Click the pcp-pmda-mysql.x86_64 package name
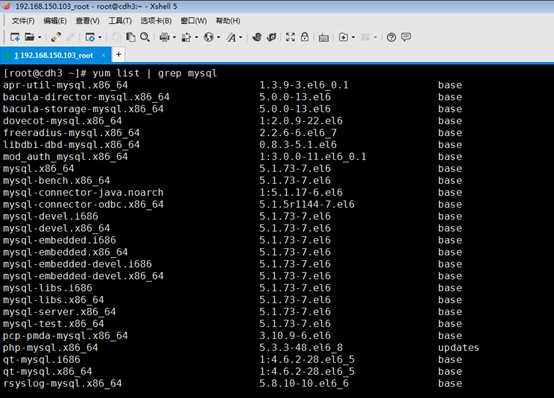Viewport: 554px width, 398px height. [x=65, y=336]
